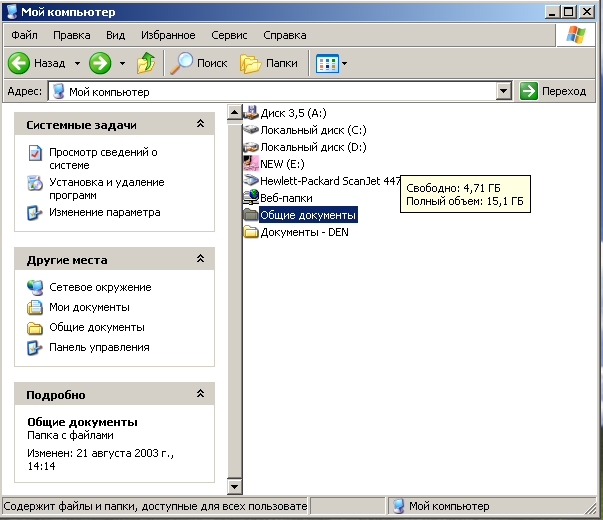This screenshot has height=520, width=603.
Task: Open Просмотр сведений о системе link
Action: (x=103, y=158)
